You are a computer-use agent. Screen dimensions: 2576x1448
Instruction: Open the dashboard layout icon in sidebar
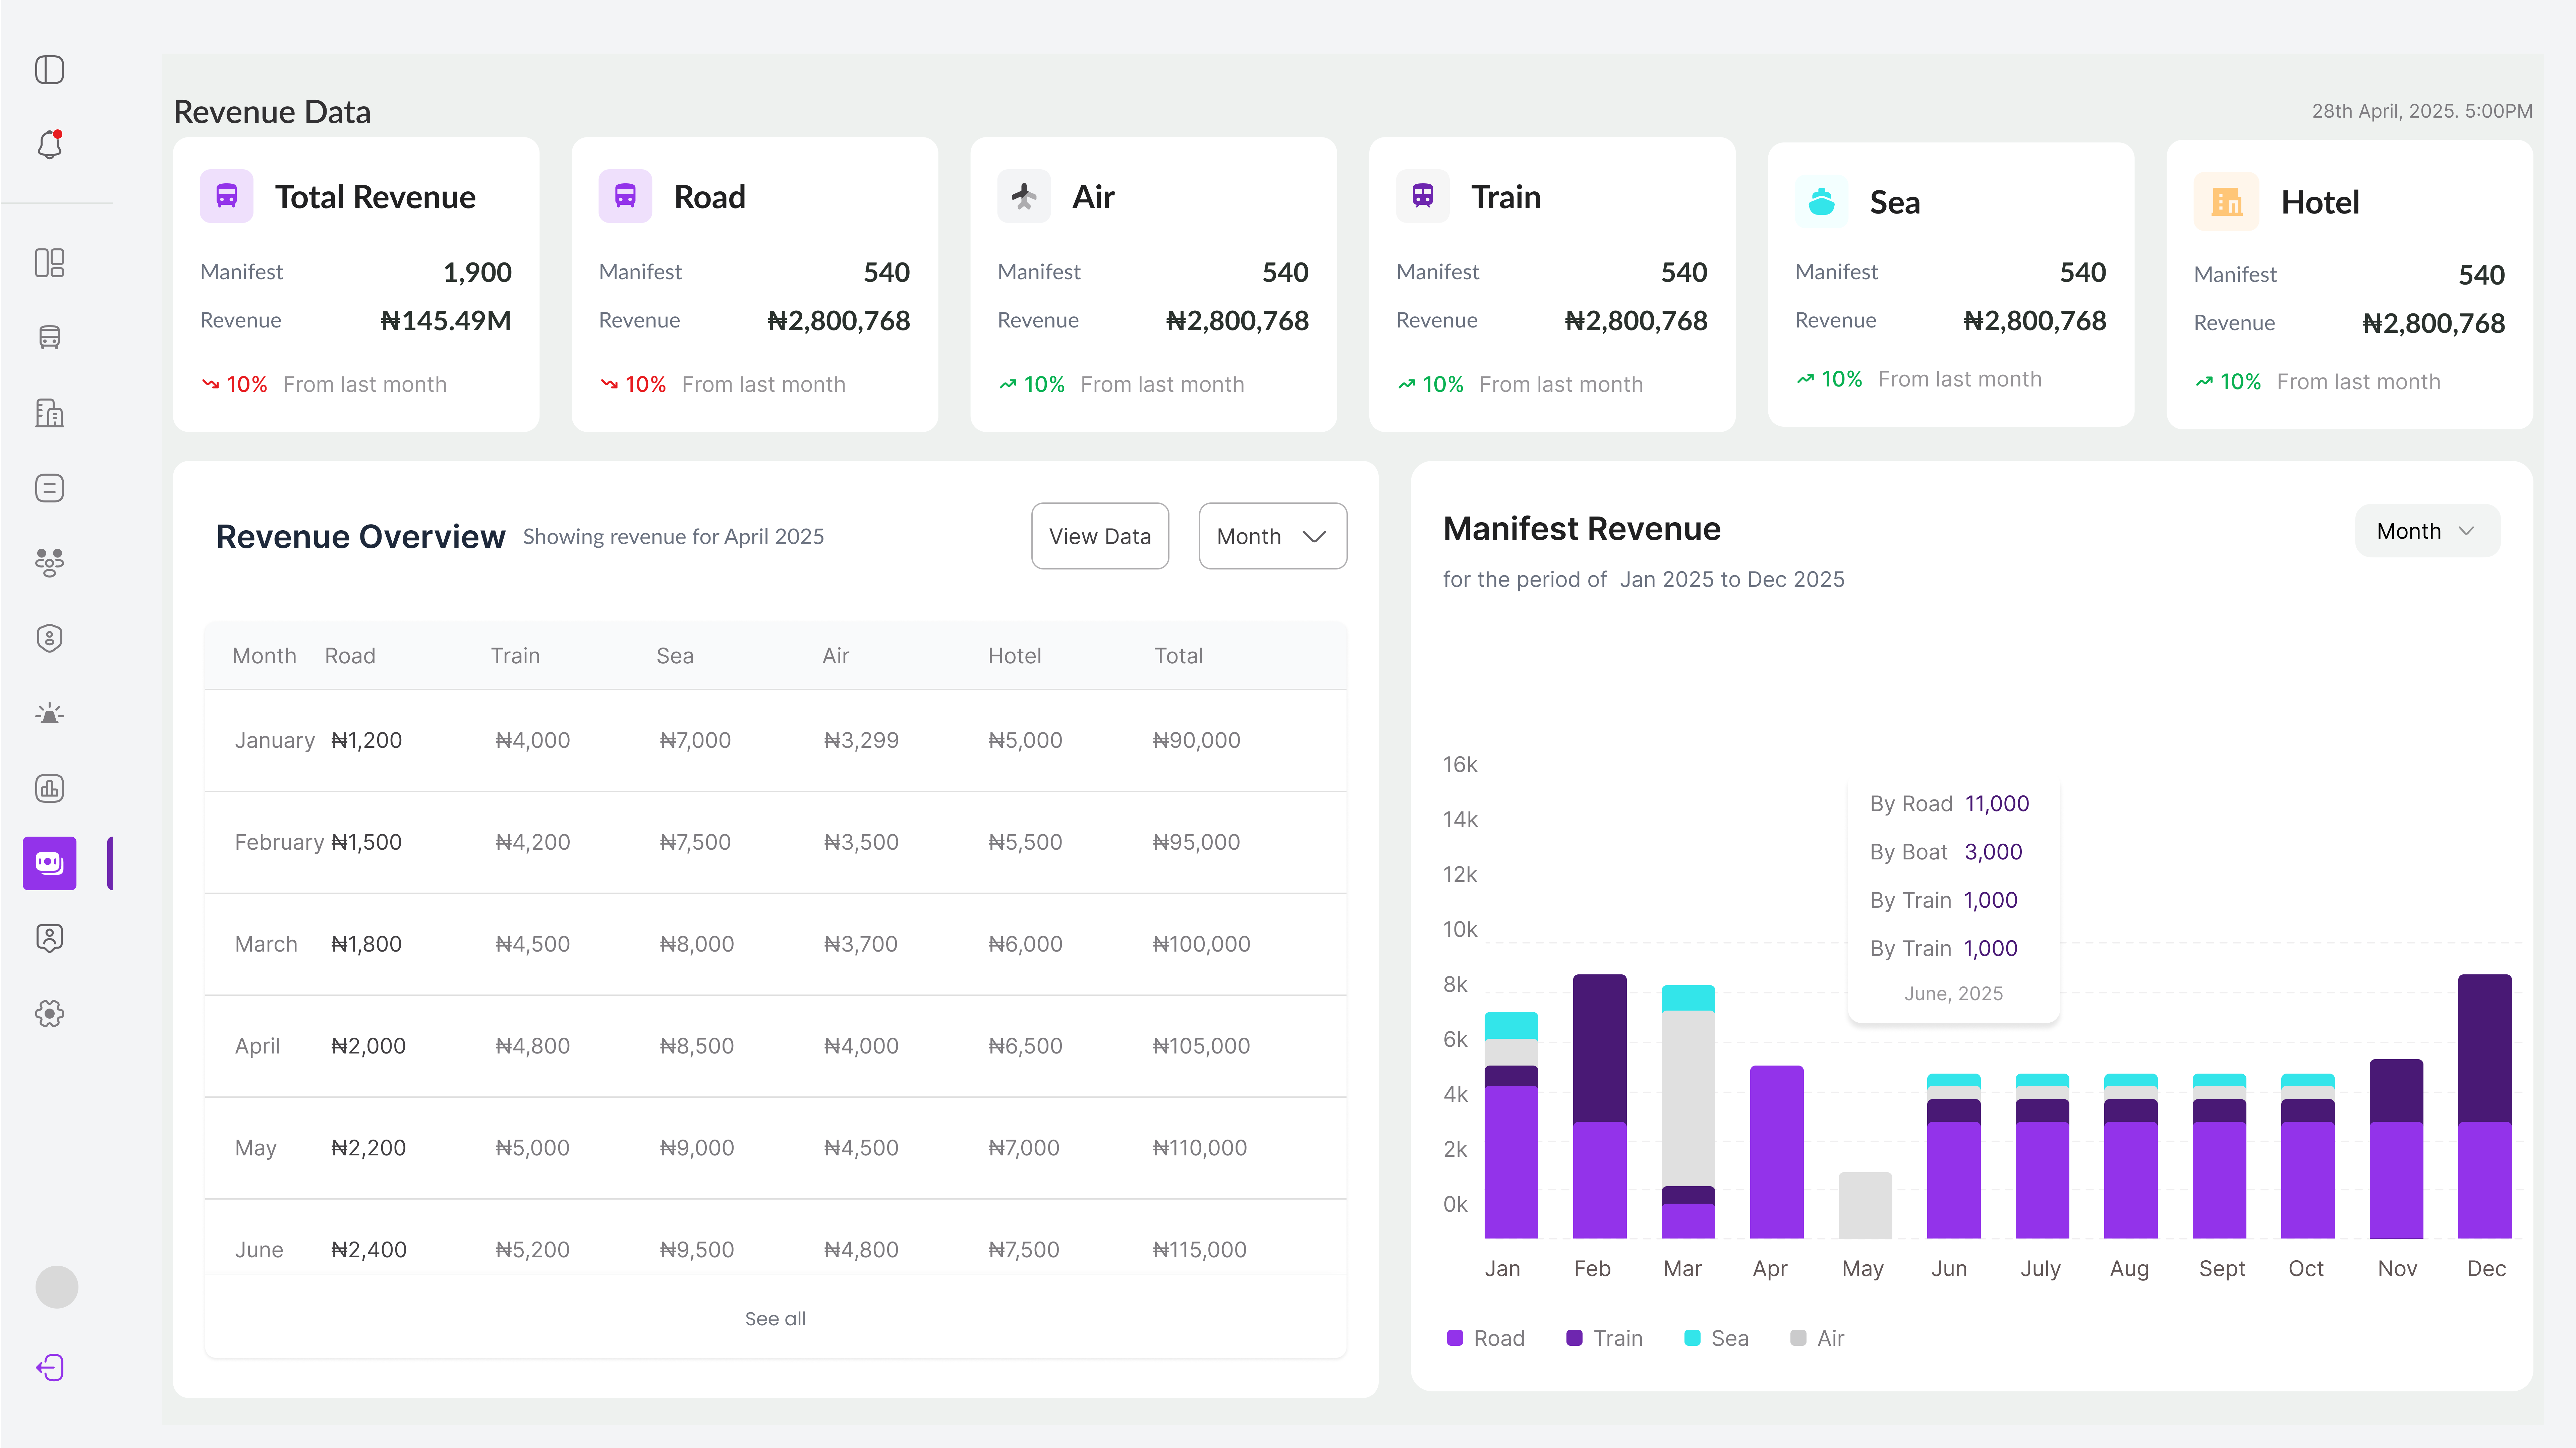tap(49, 263)
